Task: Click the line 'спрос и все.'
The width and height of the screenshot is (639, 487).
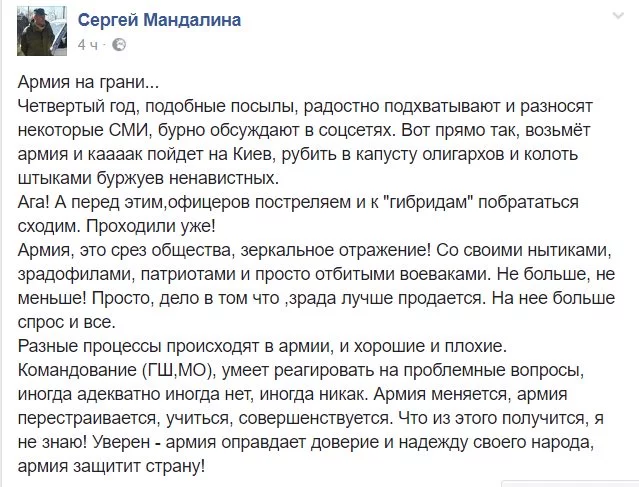Action: (x=67, y=322)
